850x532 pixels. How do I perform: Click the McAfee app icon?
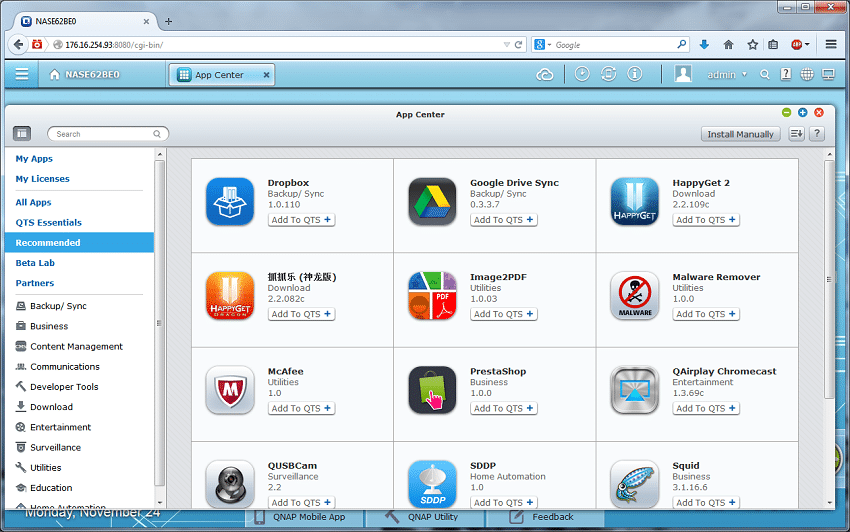click(230, 390)
